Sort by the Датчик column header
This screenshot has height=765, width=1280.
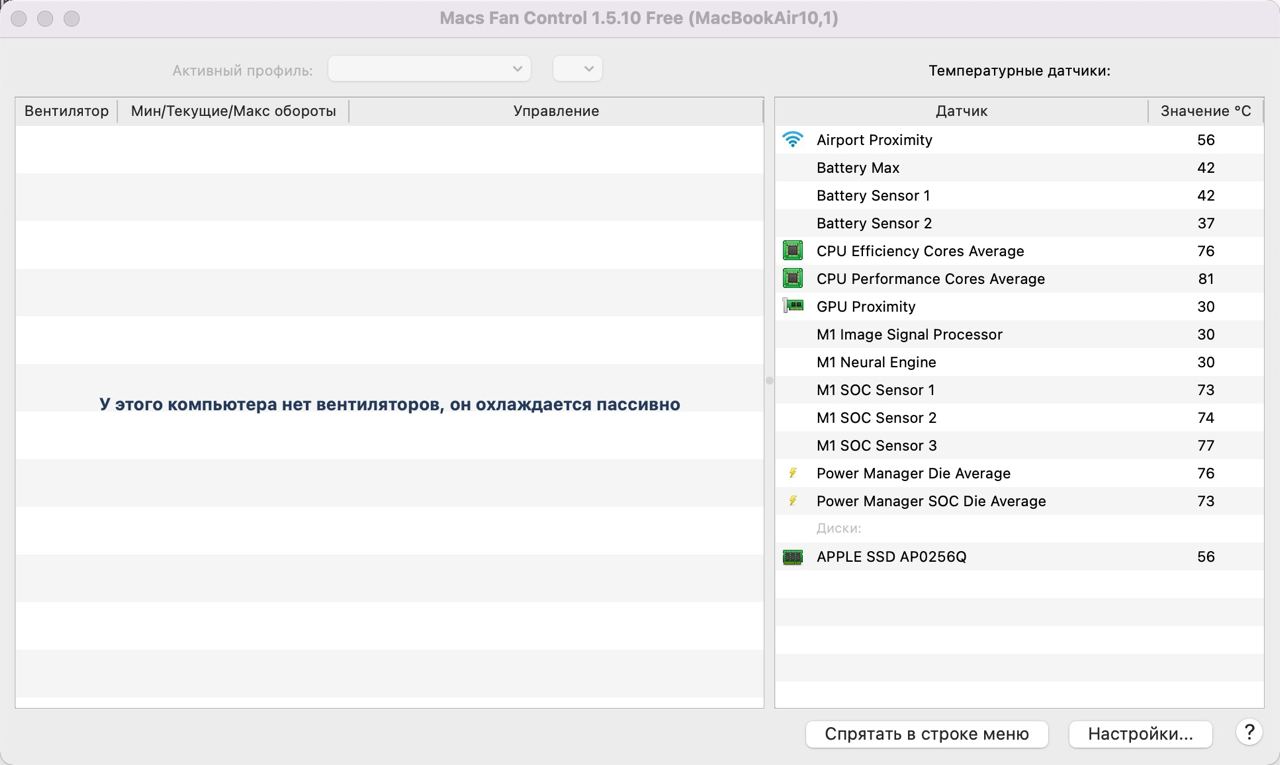(x=962, y=111)
